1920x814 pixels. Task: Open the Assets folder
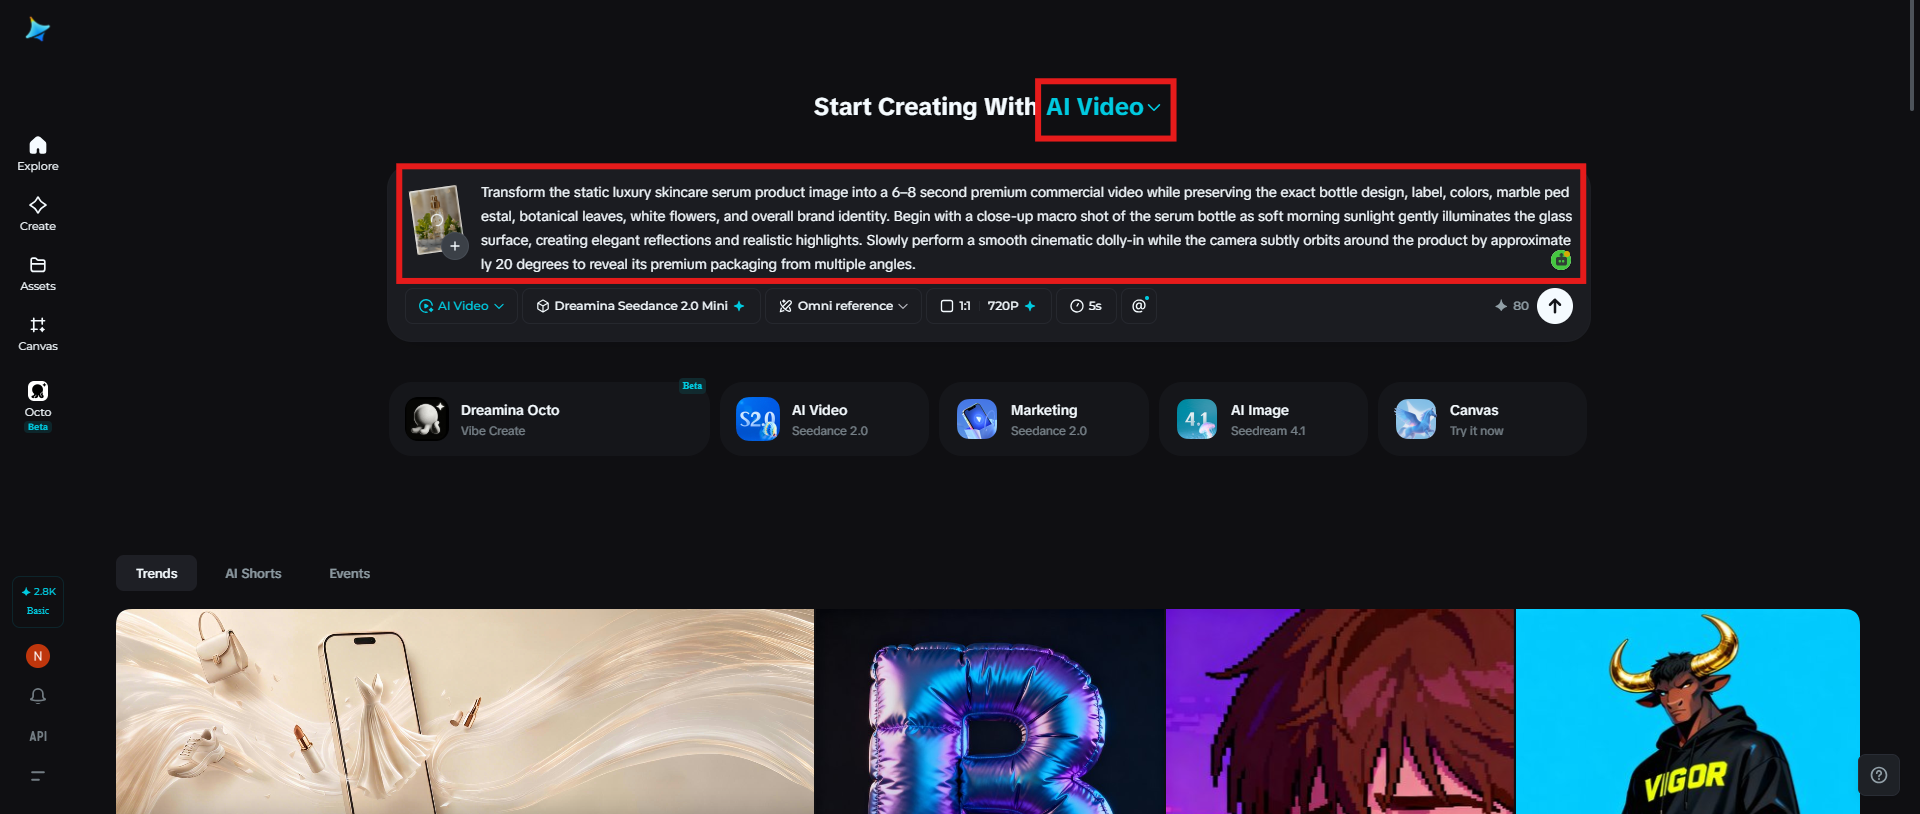pyautogui.click(x=38, y=274)
